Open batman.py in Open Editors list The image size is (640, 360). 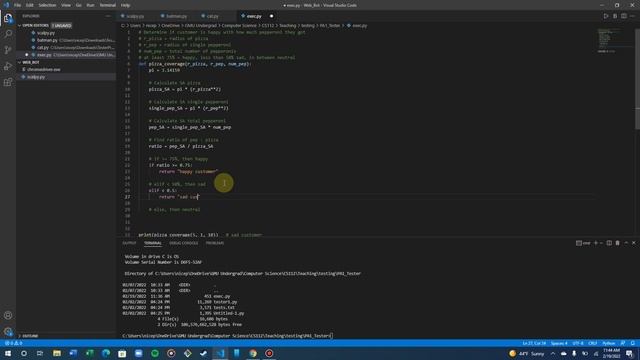67,40
